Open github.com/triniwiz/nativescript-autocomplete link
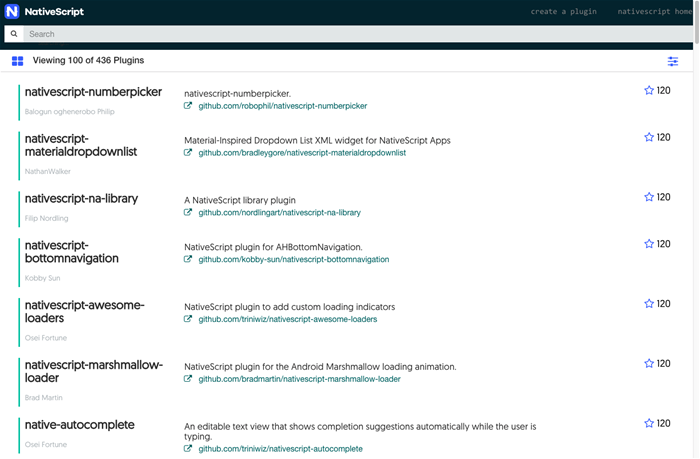Screen dimensions: 700x459 [x=280, y=449]
